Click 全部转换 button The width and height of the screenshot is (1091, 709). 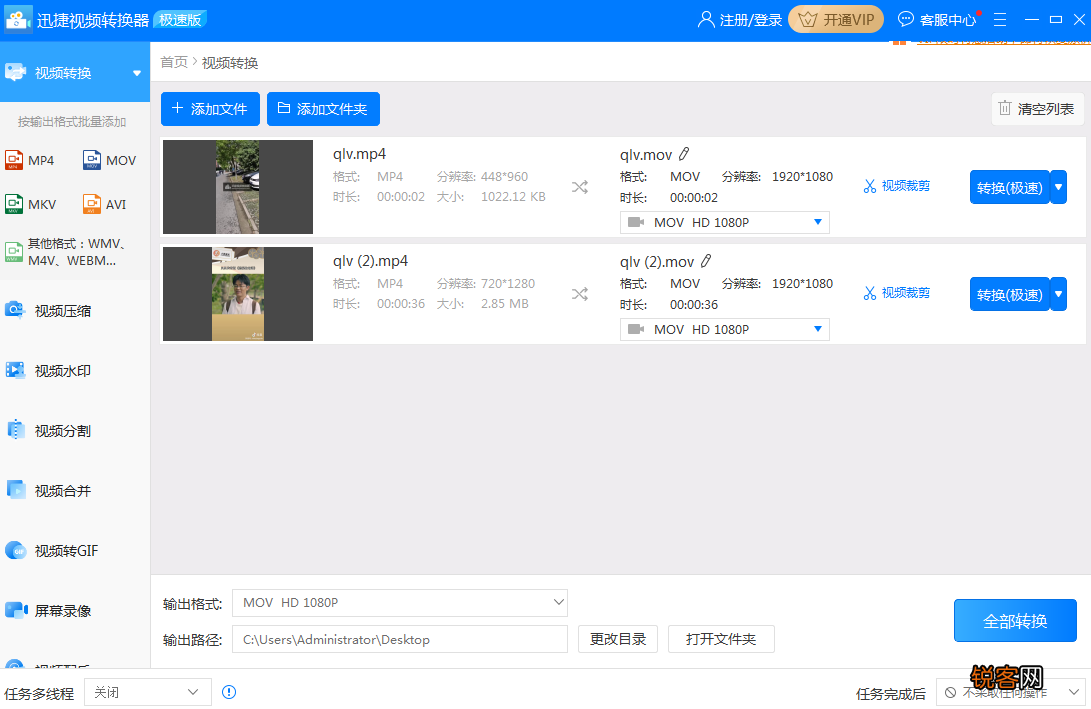[1015, 621]
